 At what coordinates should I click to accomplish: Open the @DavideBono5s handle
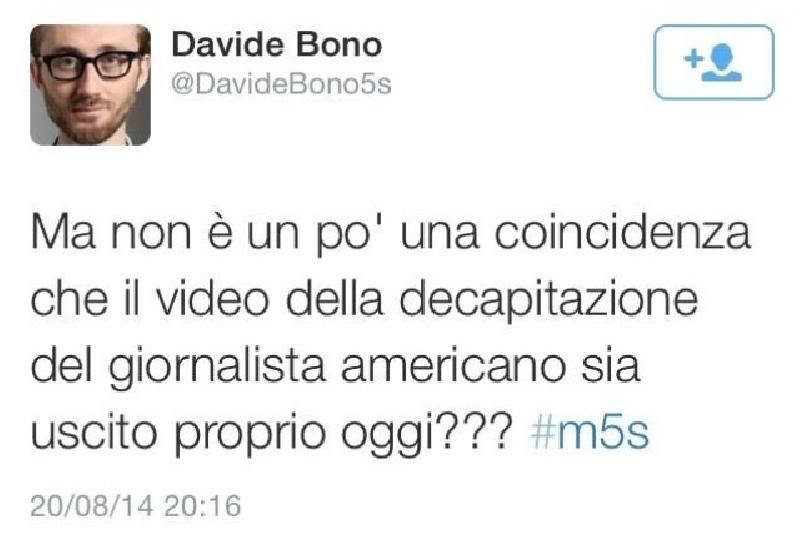click(281, 85)
